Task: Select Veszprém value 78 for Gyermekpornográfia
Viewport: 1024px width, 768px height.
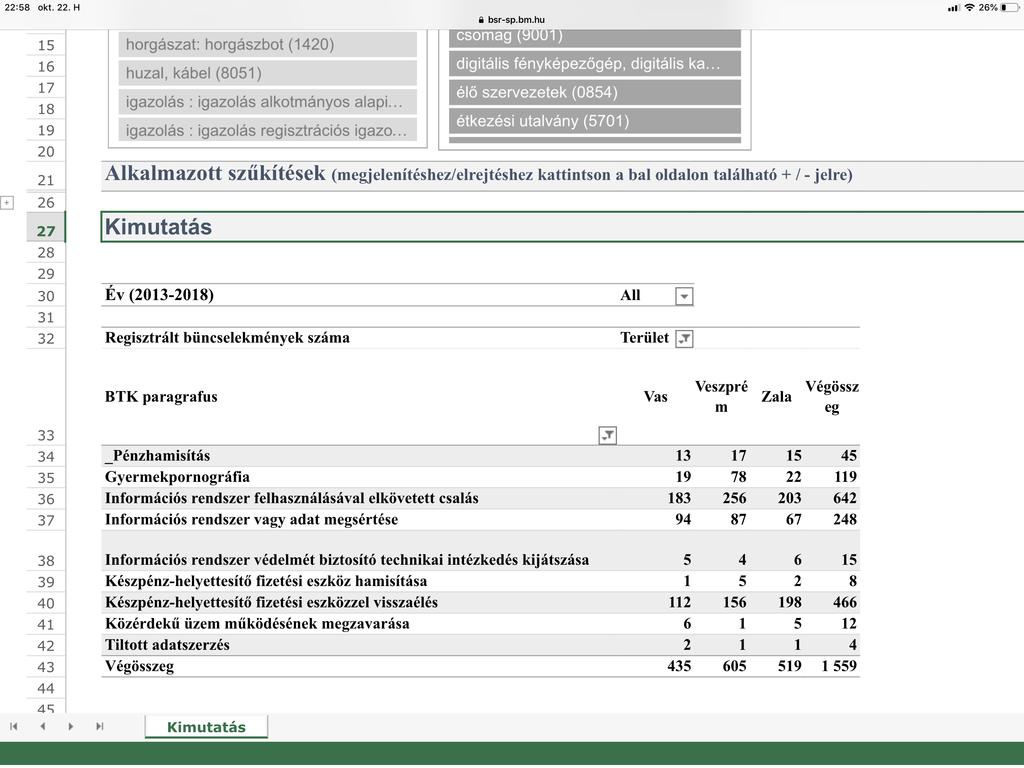Action: (x=738, y=477)
